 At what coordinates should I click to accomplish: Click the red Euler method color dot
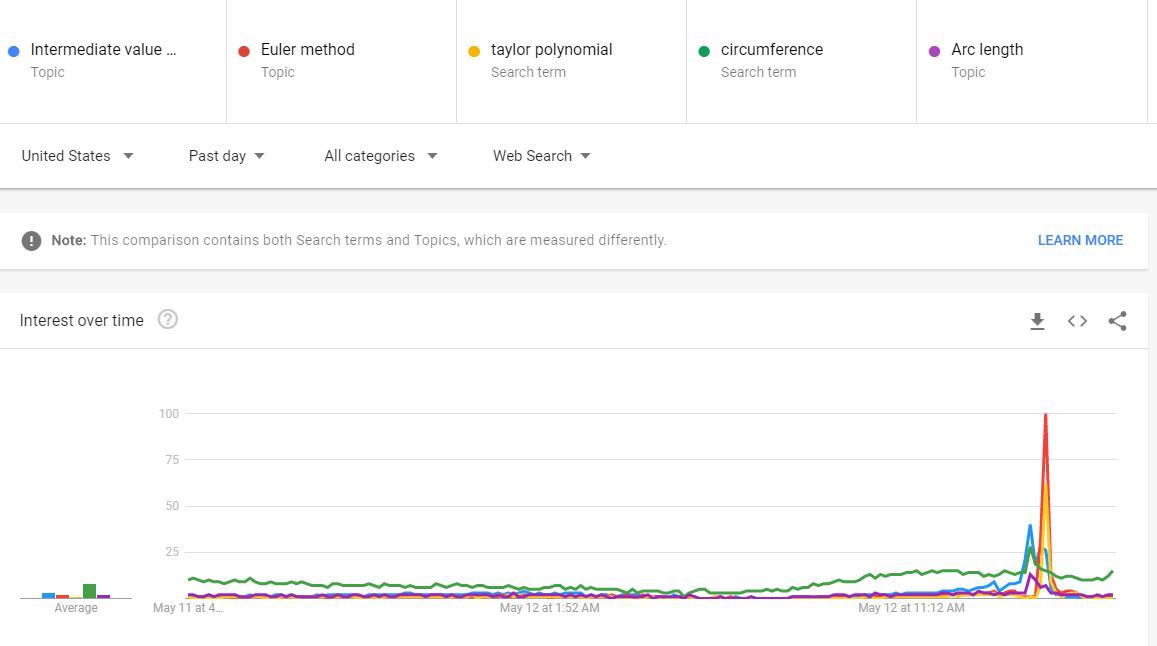244,51
